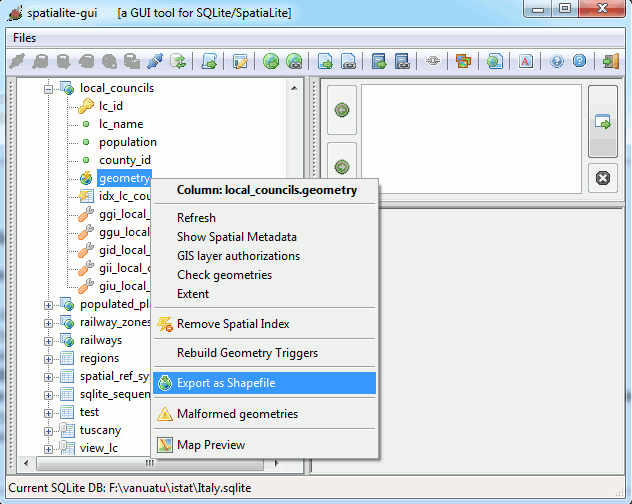Expand the tuscany table node
This screenshot has height=504, width=632.
pos(48,431)
